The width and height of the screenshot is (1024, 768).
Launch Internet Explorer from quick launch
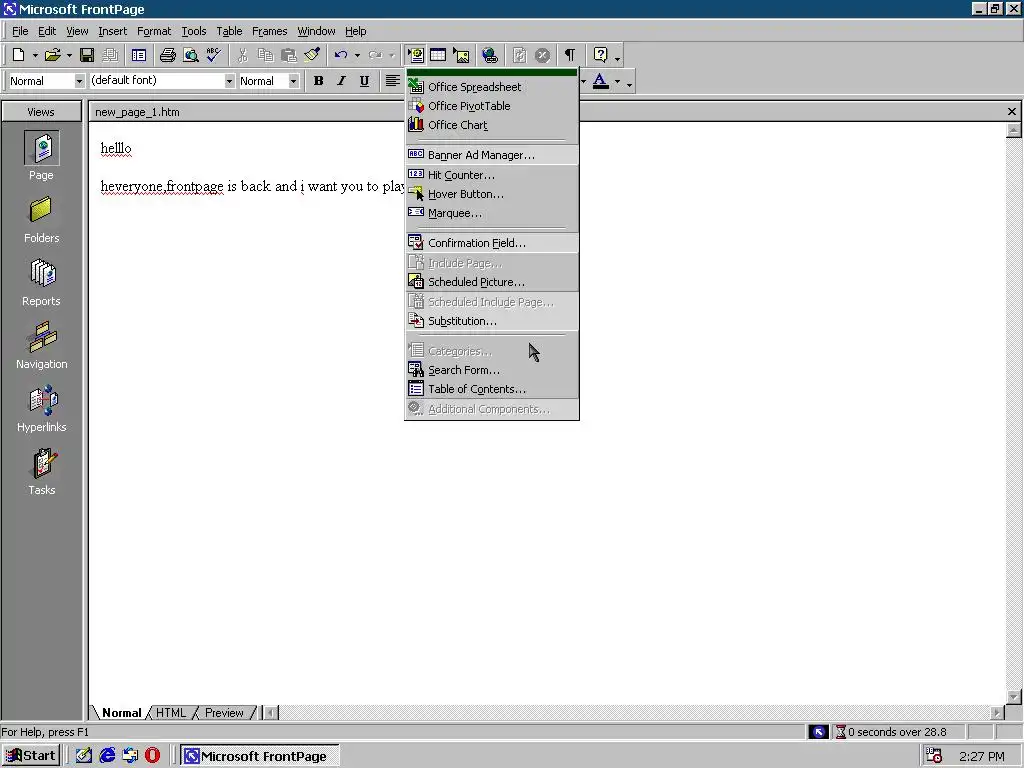pyautogui.click(x=107, y=756)
